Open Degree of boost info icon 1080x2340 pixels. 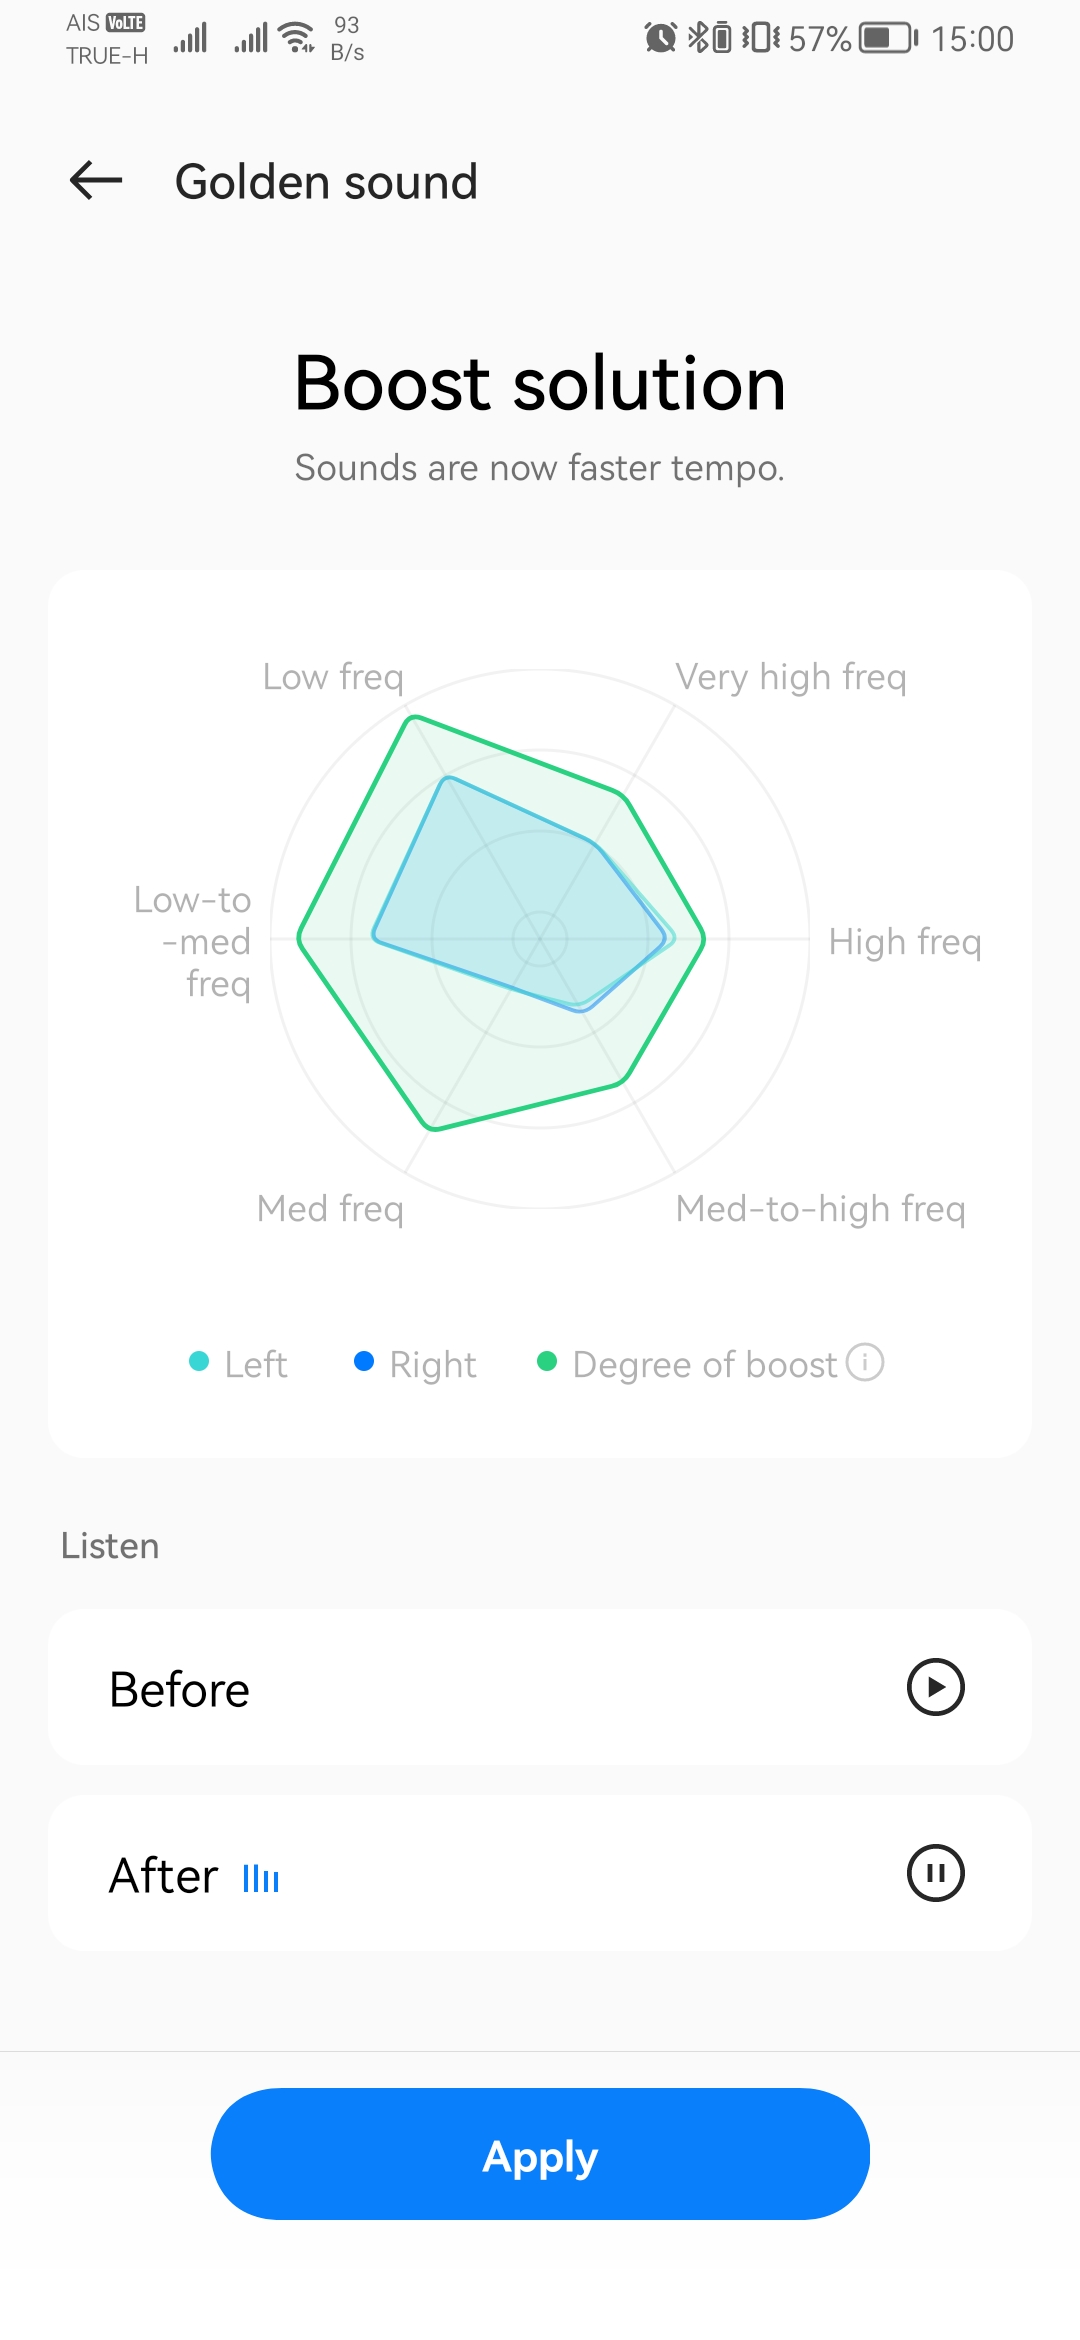pyautogui.click(x=865, y=1362)
